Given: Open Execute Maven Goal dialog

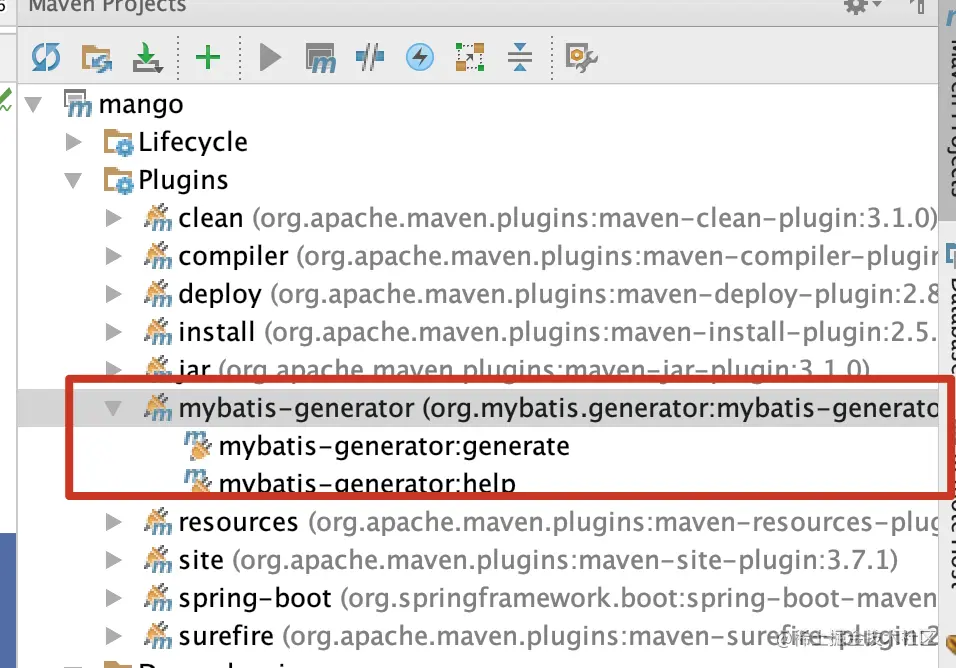Looking at the screenshot, I should pyautogui.click(x=320, y=57).
